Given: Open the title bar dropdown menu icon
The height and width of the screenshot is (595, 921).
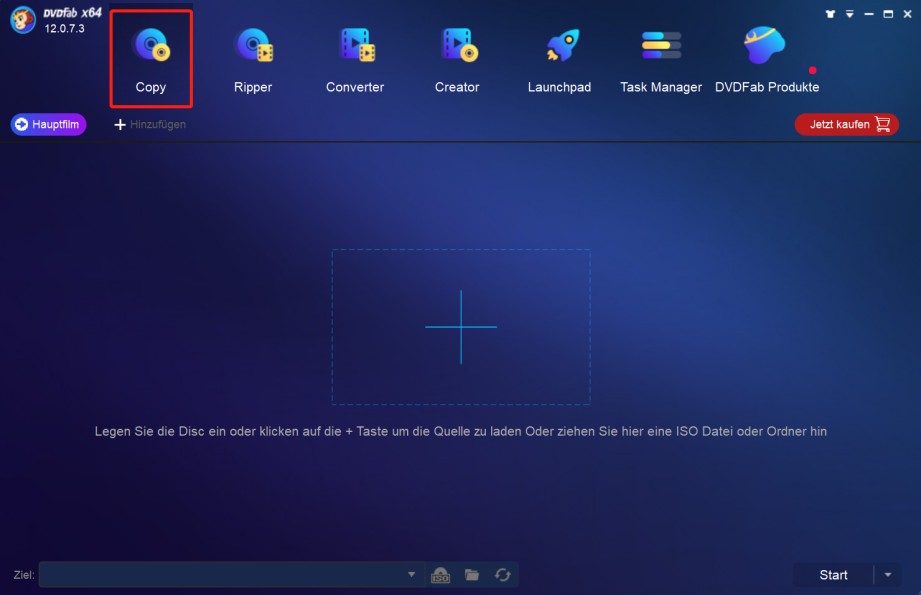Looking at the screenshot, I should pyautogui.click(x=849, y=14).
